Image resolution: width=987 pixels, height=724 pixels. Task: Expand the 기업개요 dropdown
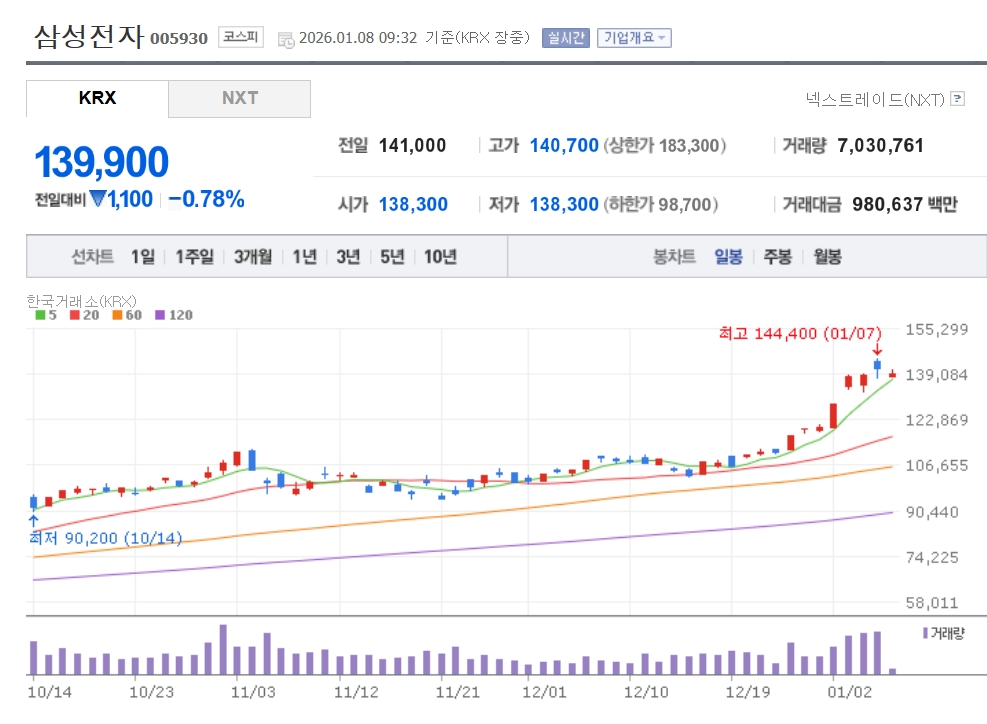634,38
